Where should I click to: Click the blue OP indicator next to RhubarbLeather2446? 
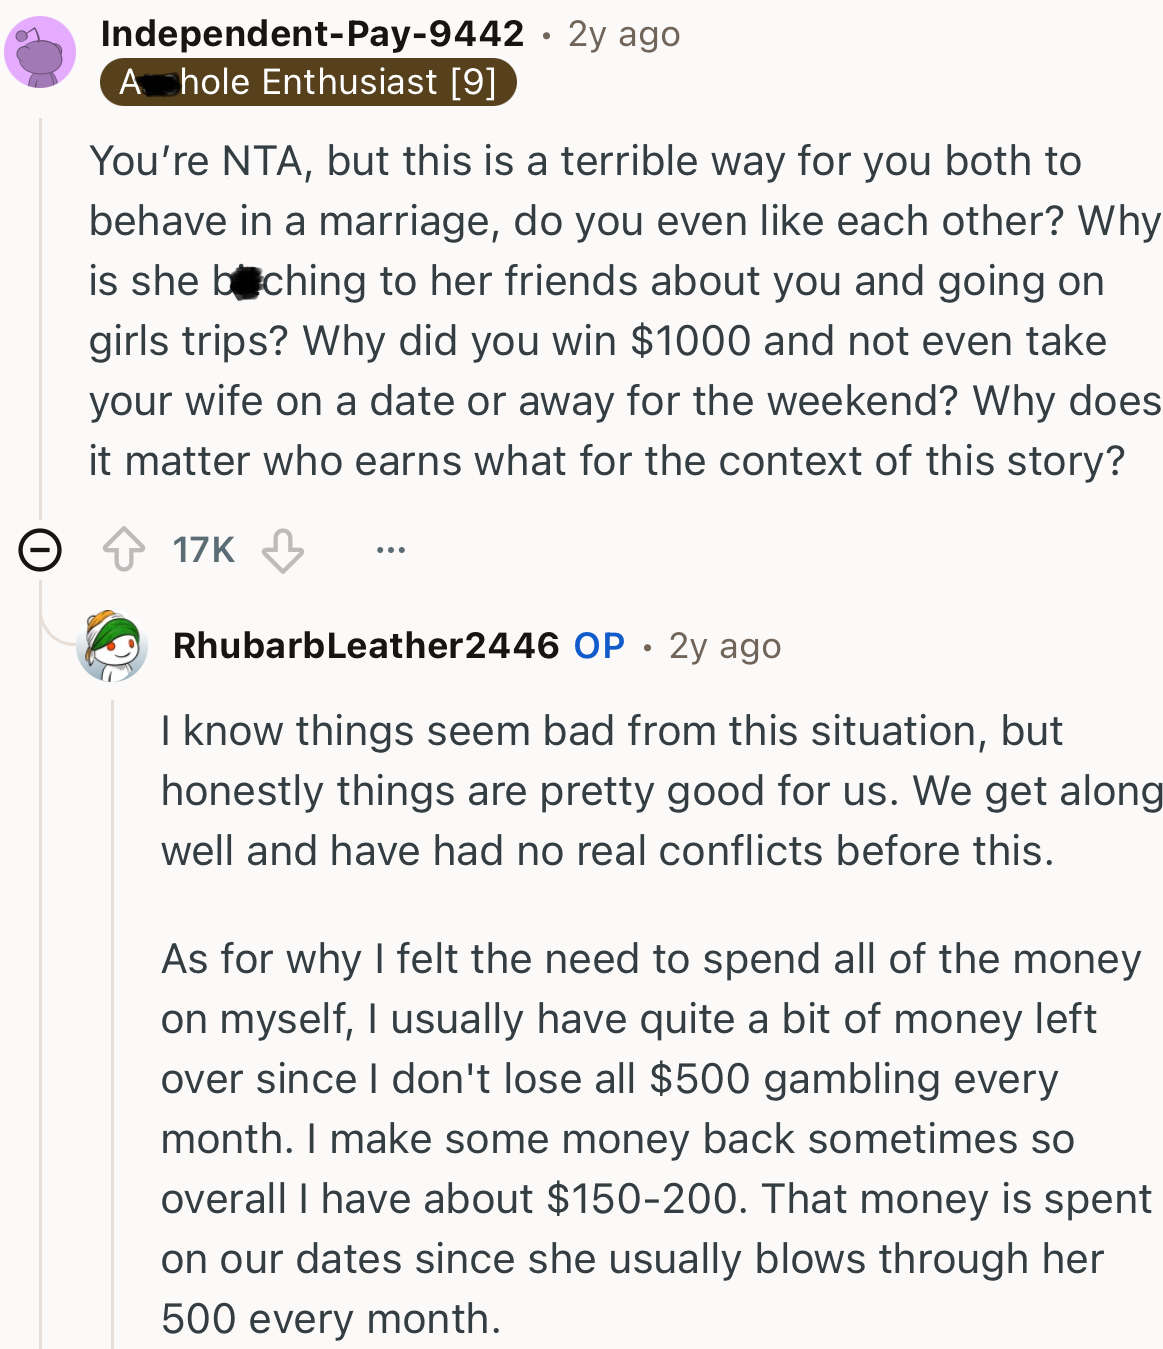[x=596, y=645]
